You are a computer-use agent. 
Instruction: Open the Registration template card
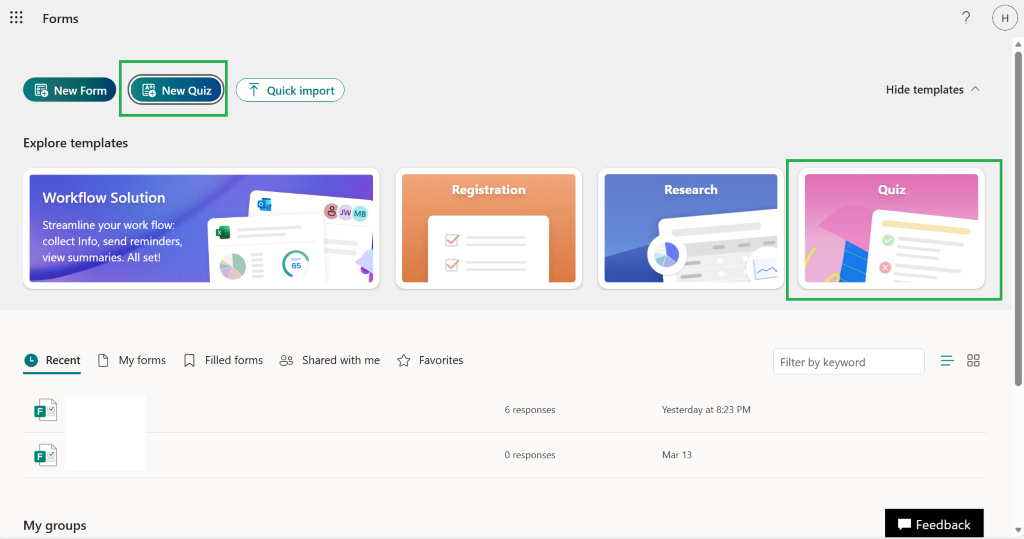pyautogui.click(x=488, y=228)
